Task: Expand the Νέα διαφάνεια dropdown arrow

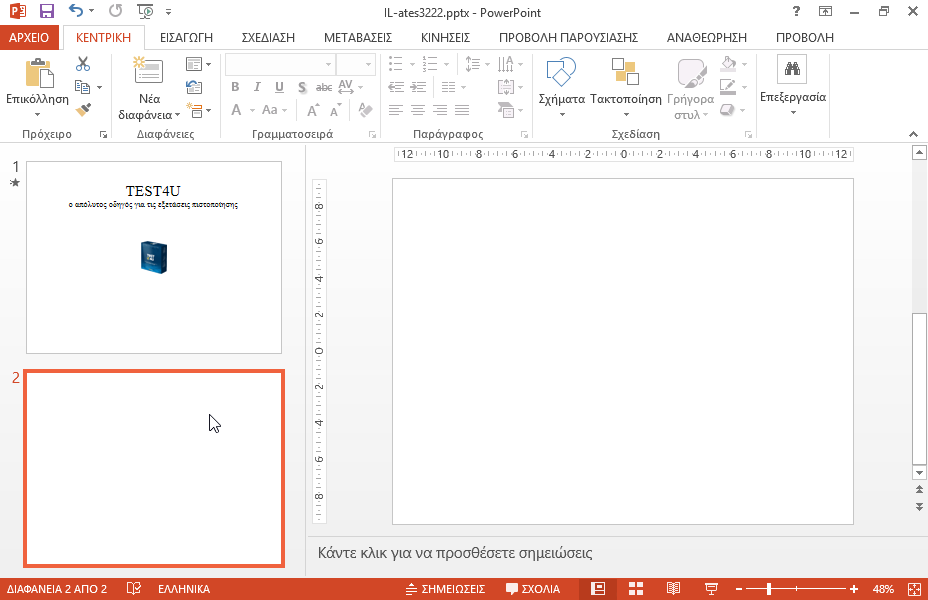Action: (x=177, y=115)
